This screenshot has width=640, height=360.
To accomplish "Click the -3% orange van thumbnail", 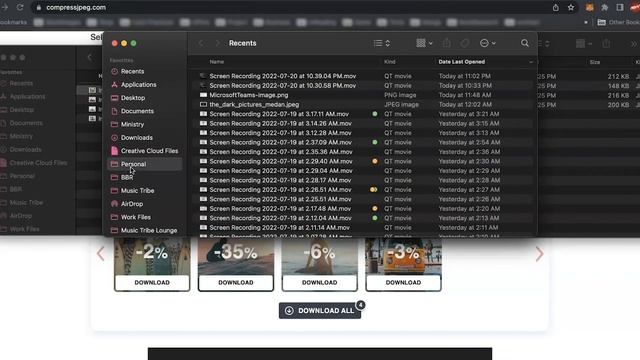I will coord(403,256).
